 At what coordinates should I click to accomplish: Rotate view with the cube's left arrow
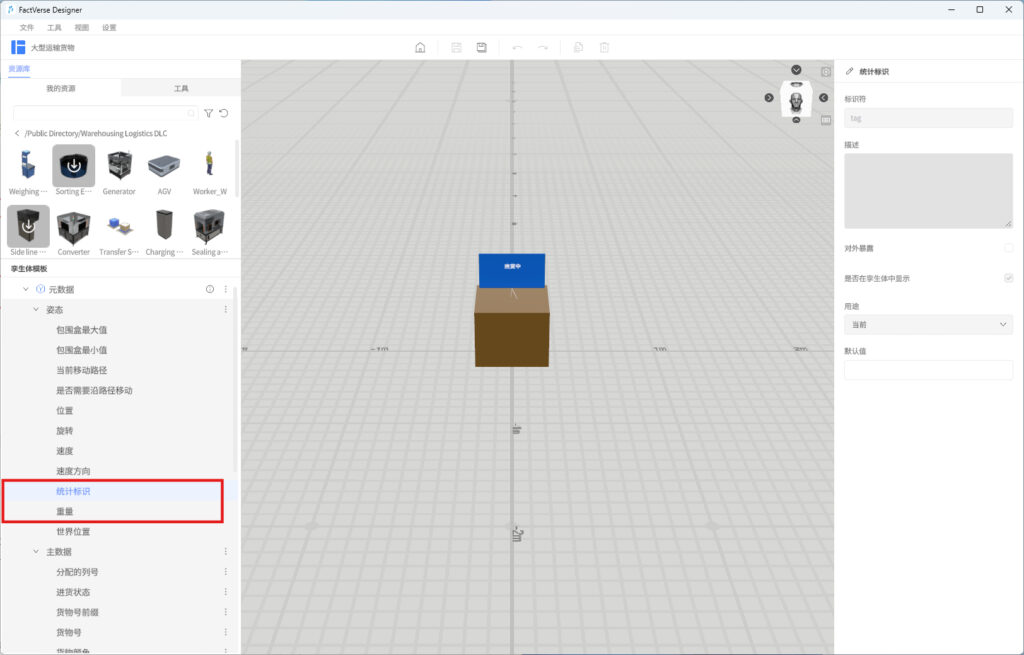coord(769,97)
